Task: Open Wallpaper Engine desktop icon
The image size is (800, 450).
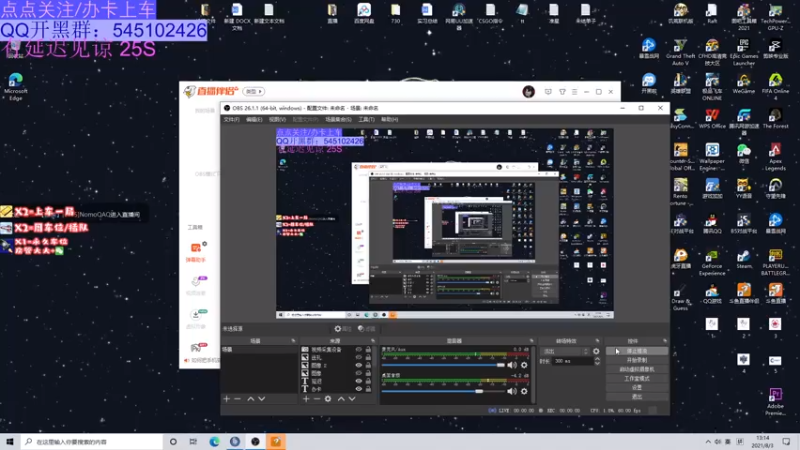Action: pyautogui.click(x=712, y=157)
